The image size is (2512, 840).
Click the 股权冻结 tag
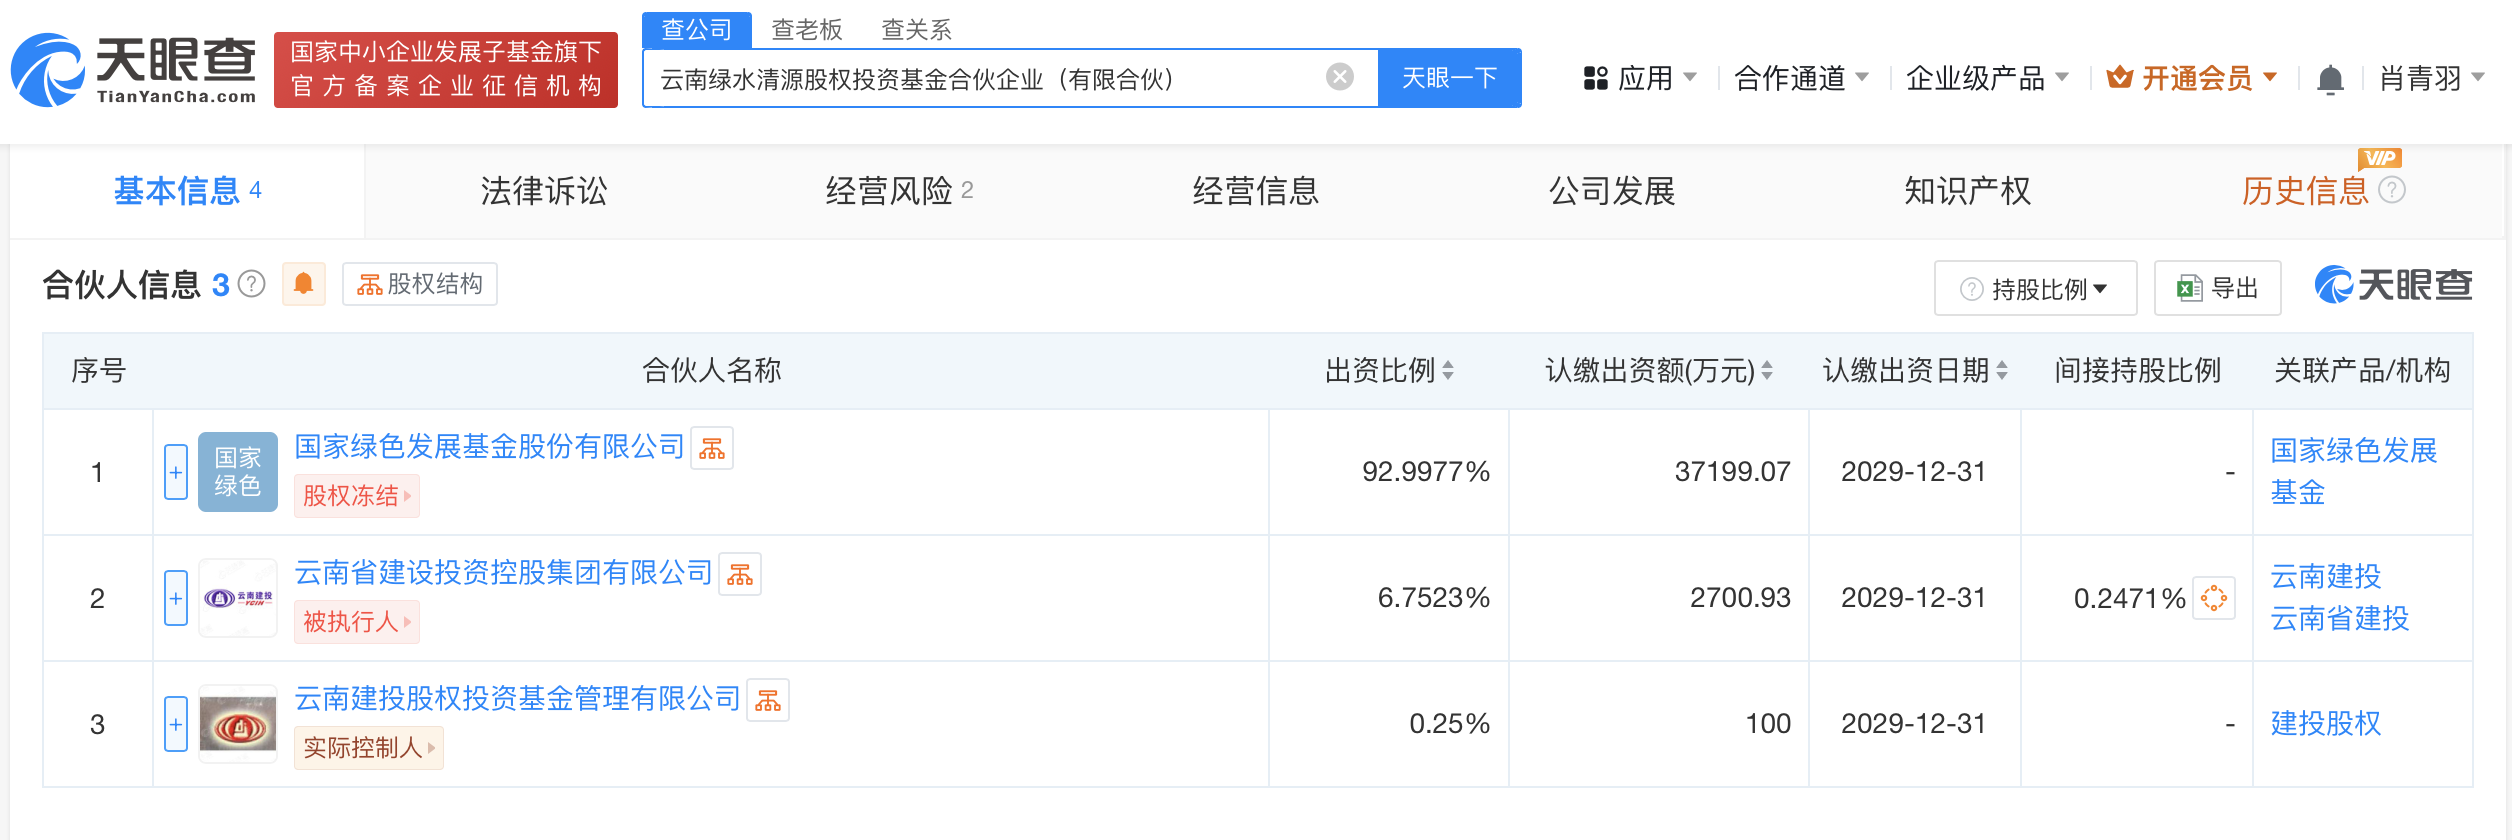[x=357, y=496]
